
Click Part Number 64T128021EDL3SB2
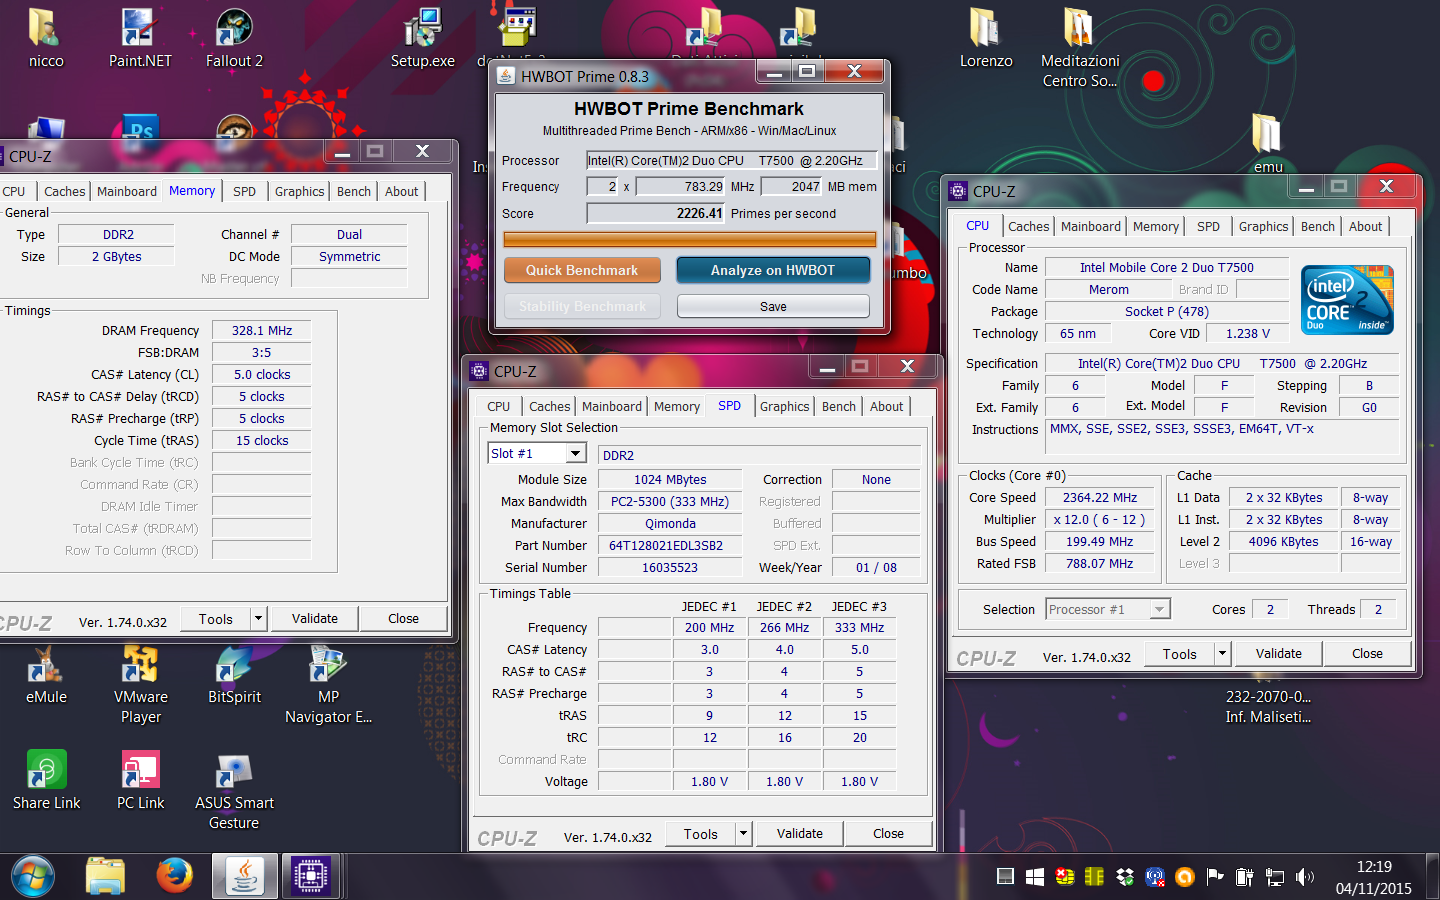click(x=670, y=545)
